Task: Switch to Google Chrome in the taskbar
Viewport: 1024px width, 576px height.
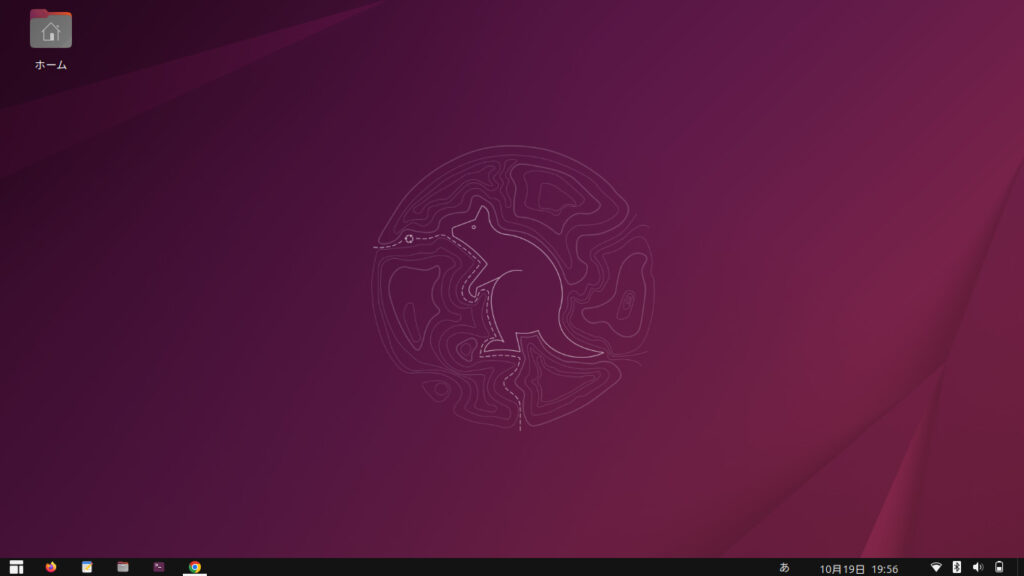Action: [x=195, y=567]
